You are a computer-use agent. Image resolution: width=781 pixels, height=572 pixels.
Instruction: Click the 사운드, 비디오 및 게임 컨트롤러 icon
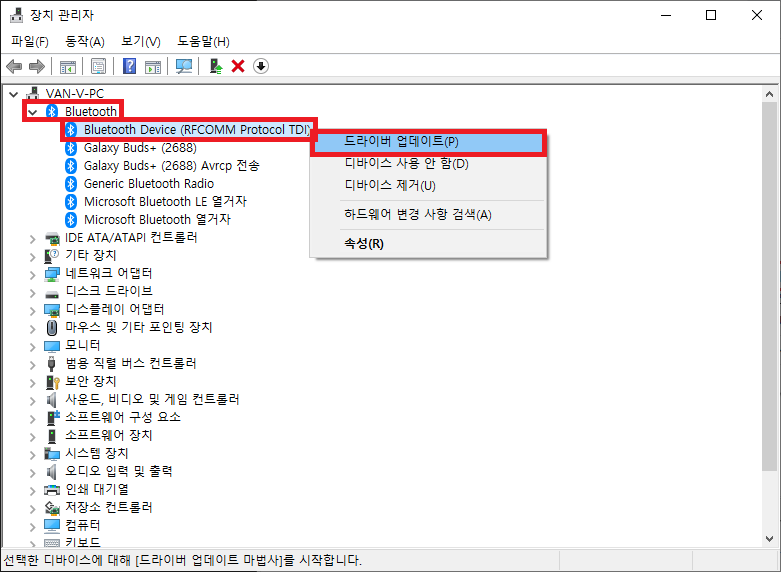click(51, 400)
